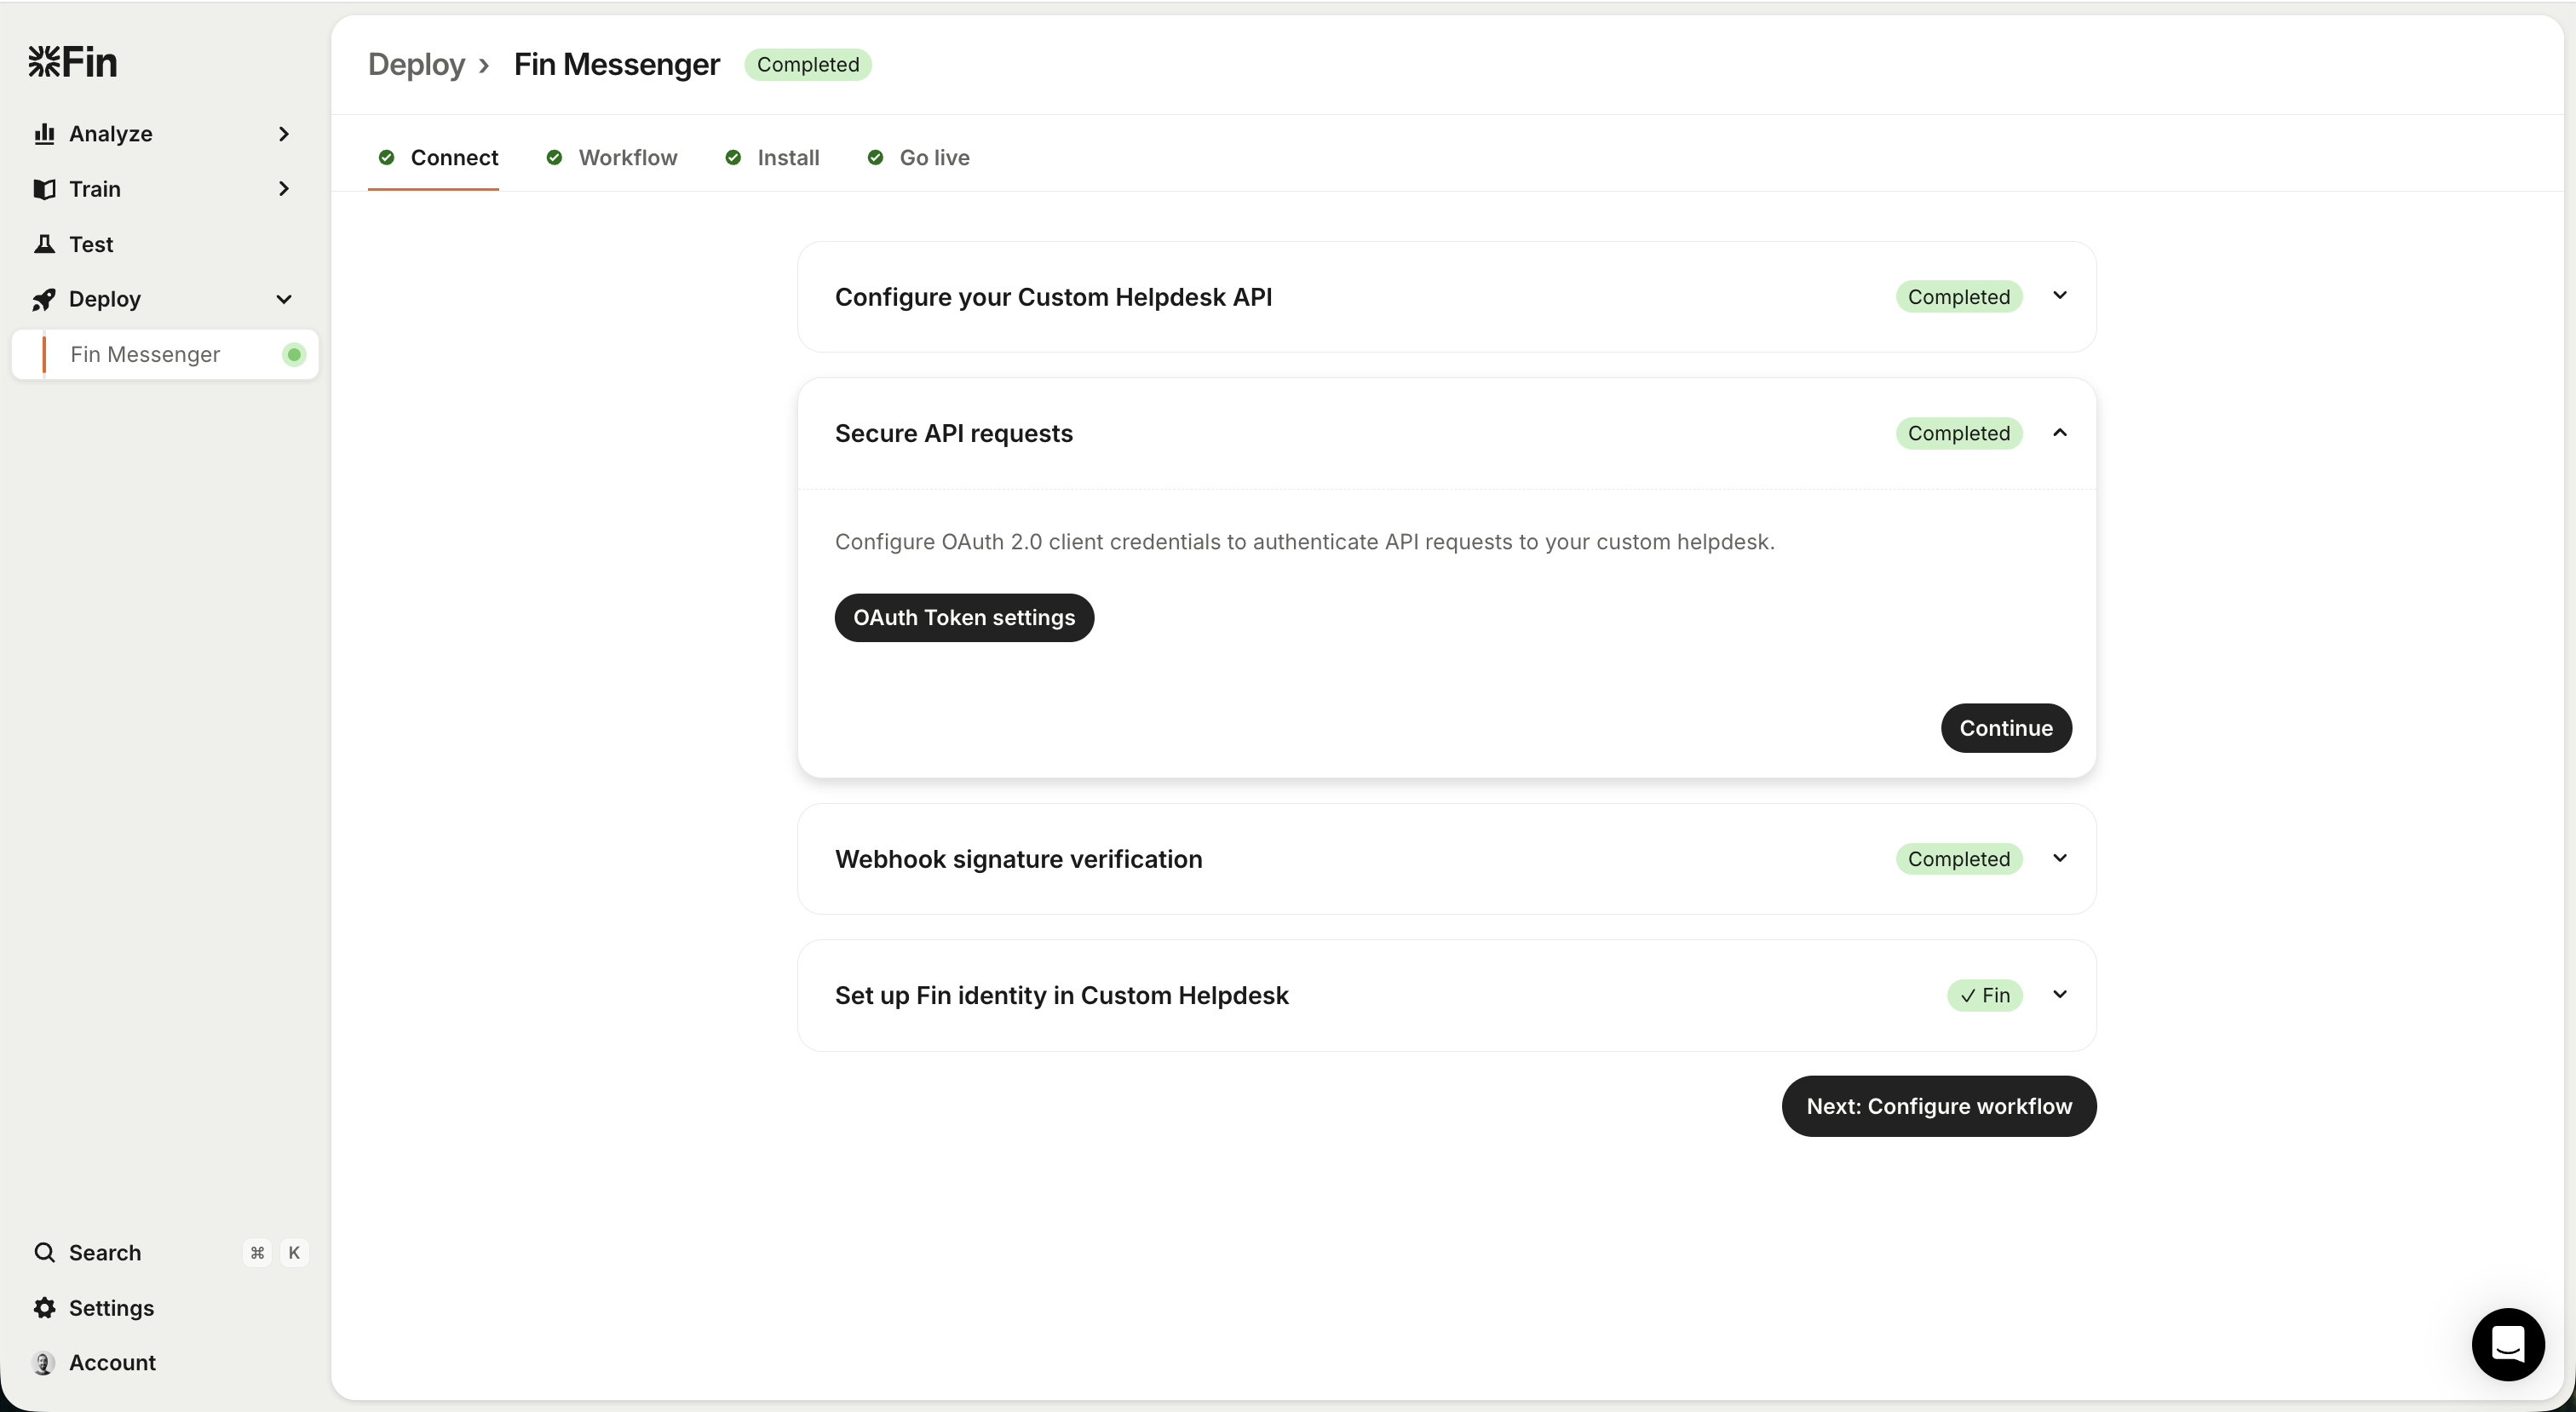Image resolution: width=2576 pixels, height=1412 pixels.
Task: Click the Analyze bar chart icon
Action: [44, 134]
